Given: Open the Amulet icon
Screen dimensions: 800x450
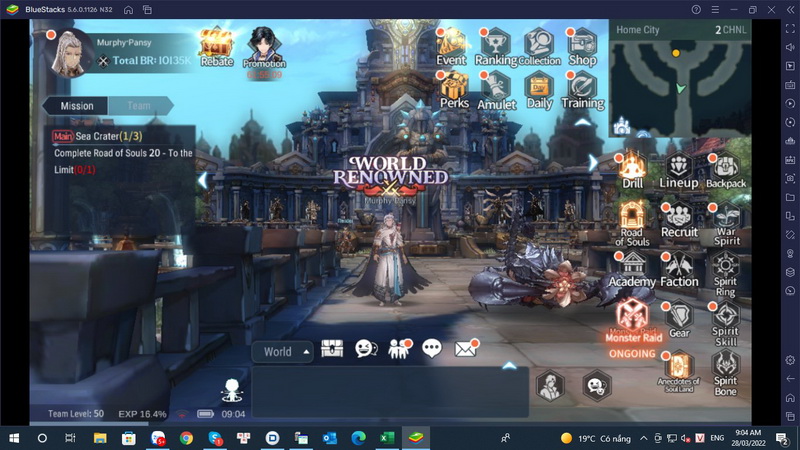Looking at the screenshot, I should (495, 90).
